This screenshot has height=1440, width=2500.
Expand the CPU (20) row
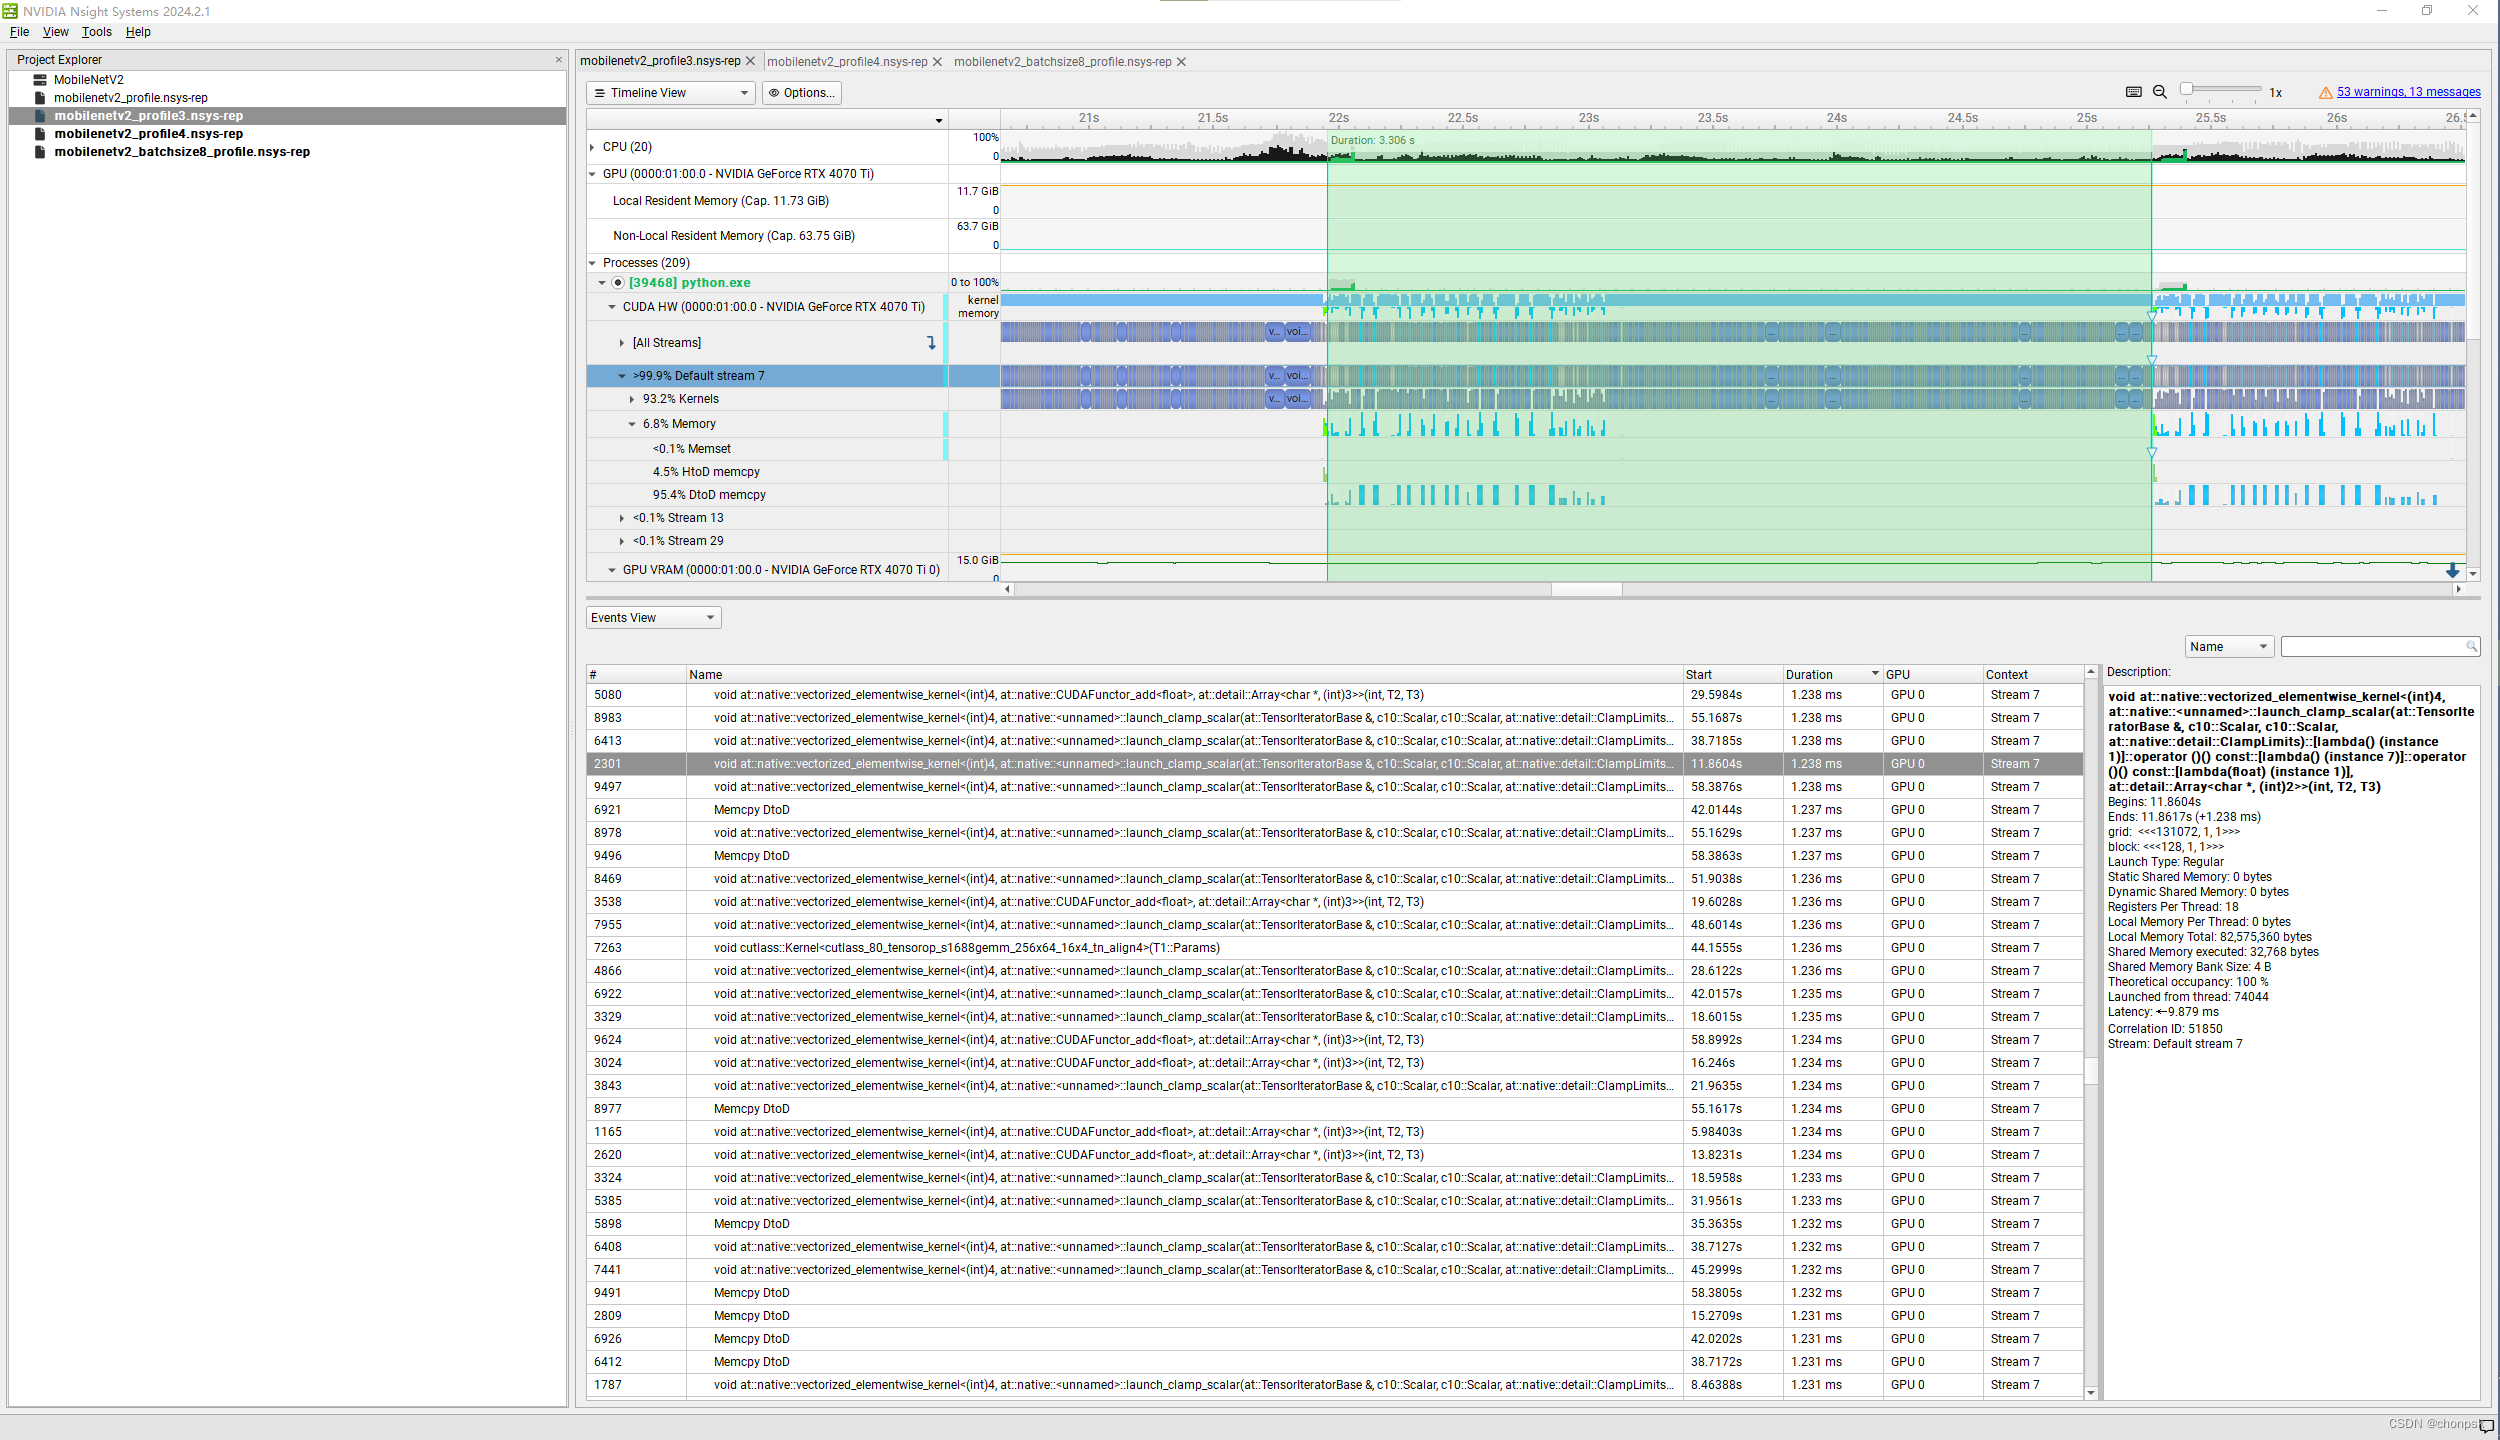tap(592, 147)
